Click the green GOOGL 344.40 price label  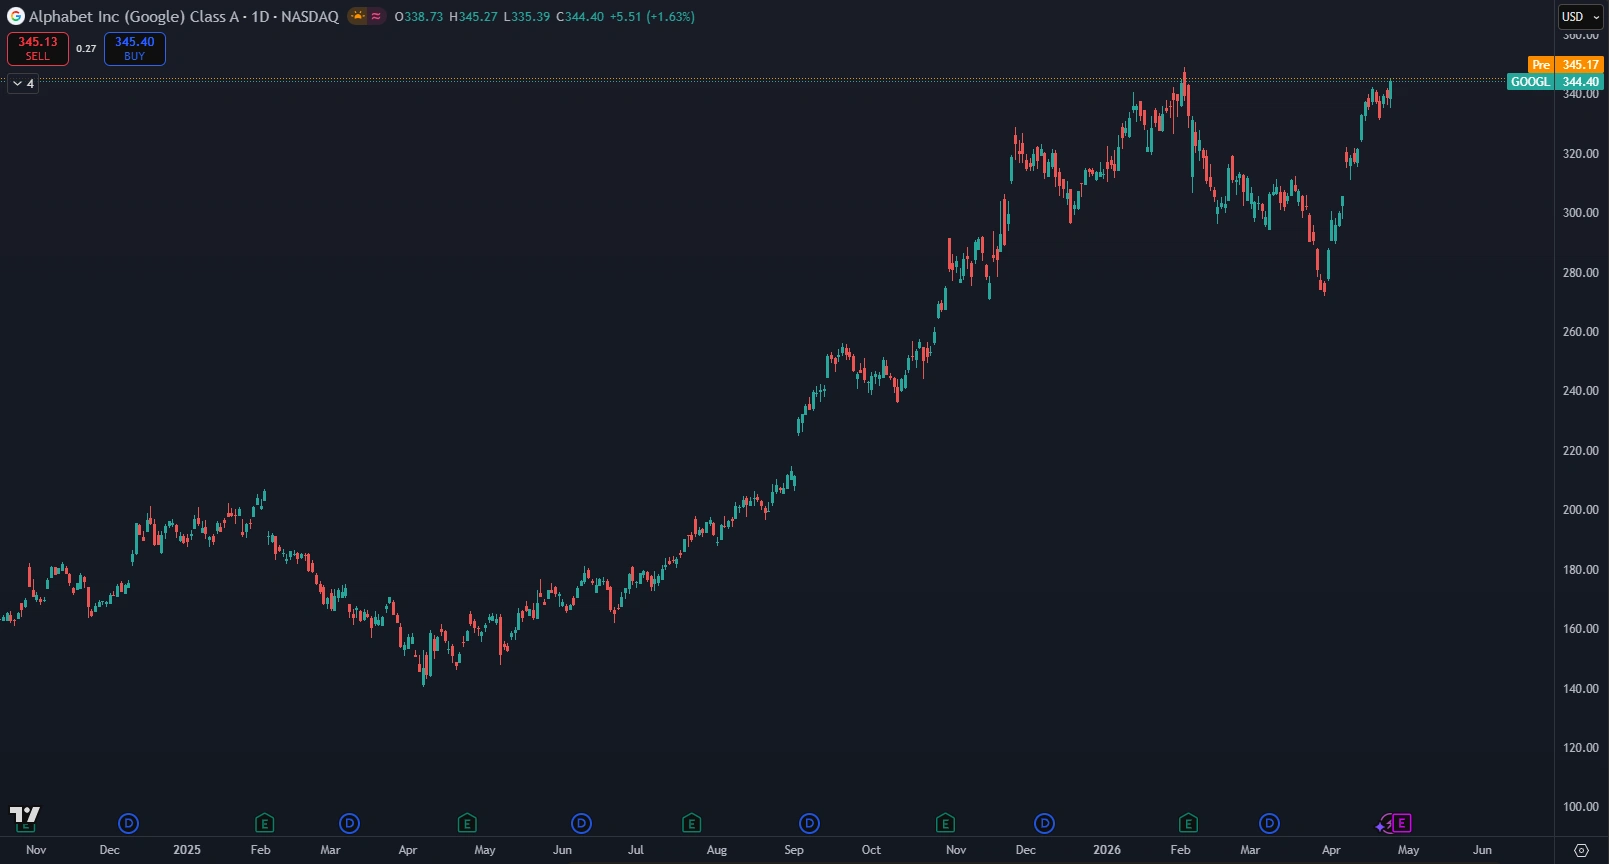point(1554,82)
